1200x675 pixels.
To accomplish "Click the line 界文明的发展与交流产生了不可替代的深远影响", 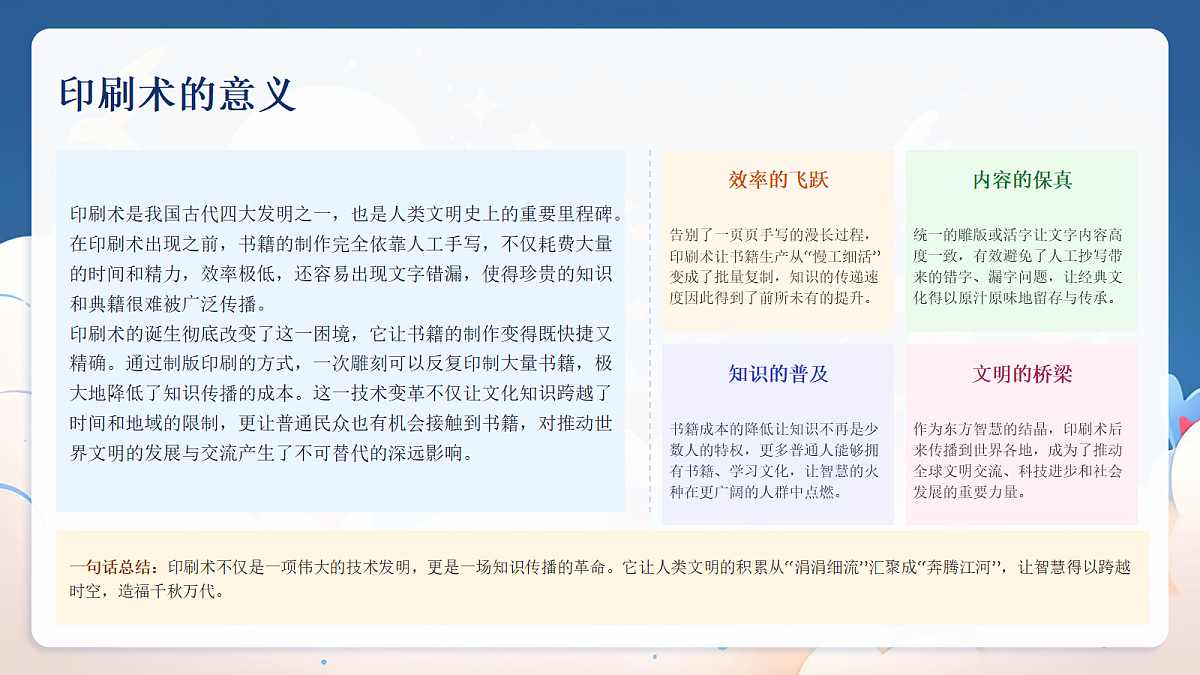I will pyautogui.click(x=270, y=453).
